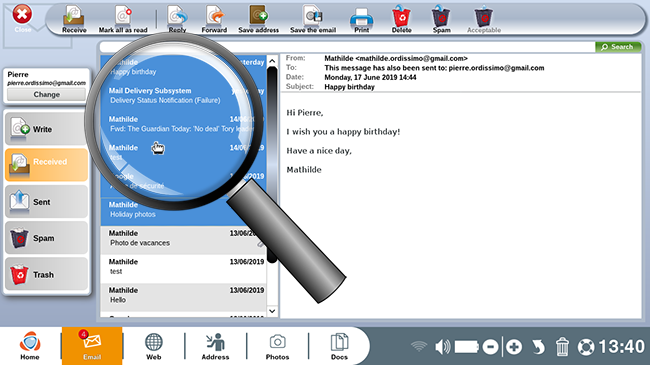650x365 pixels.
Task: Select 'Happy birthday' email in list
Action: tap(183, 67)
